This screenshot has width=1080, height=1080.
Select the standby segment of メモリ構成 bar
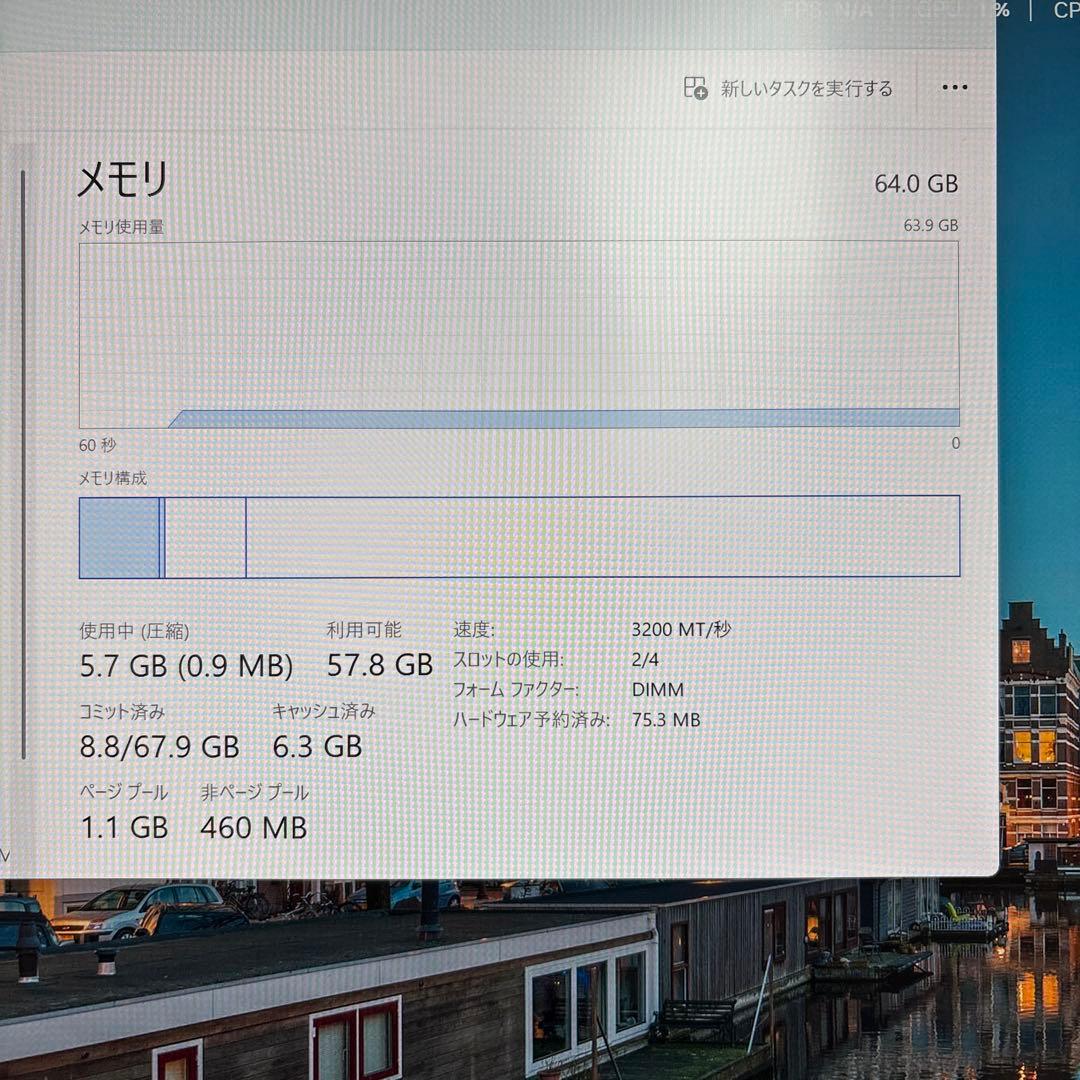pyautogui.click(x=205, y=537)
